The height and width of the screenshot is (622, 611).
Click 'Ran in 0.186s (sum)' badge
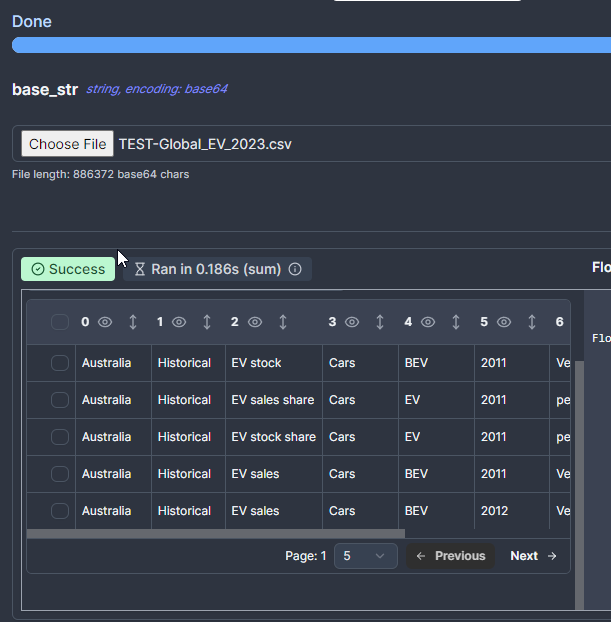coord(217,269)
